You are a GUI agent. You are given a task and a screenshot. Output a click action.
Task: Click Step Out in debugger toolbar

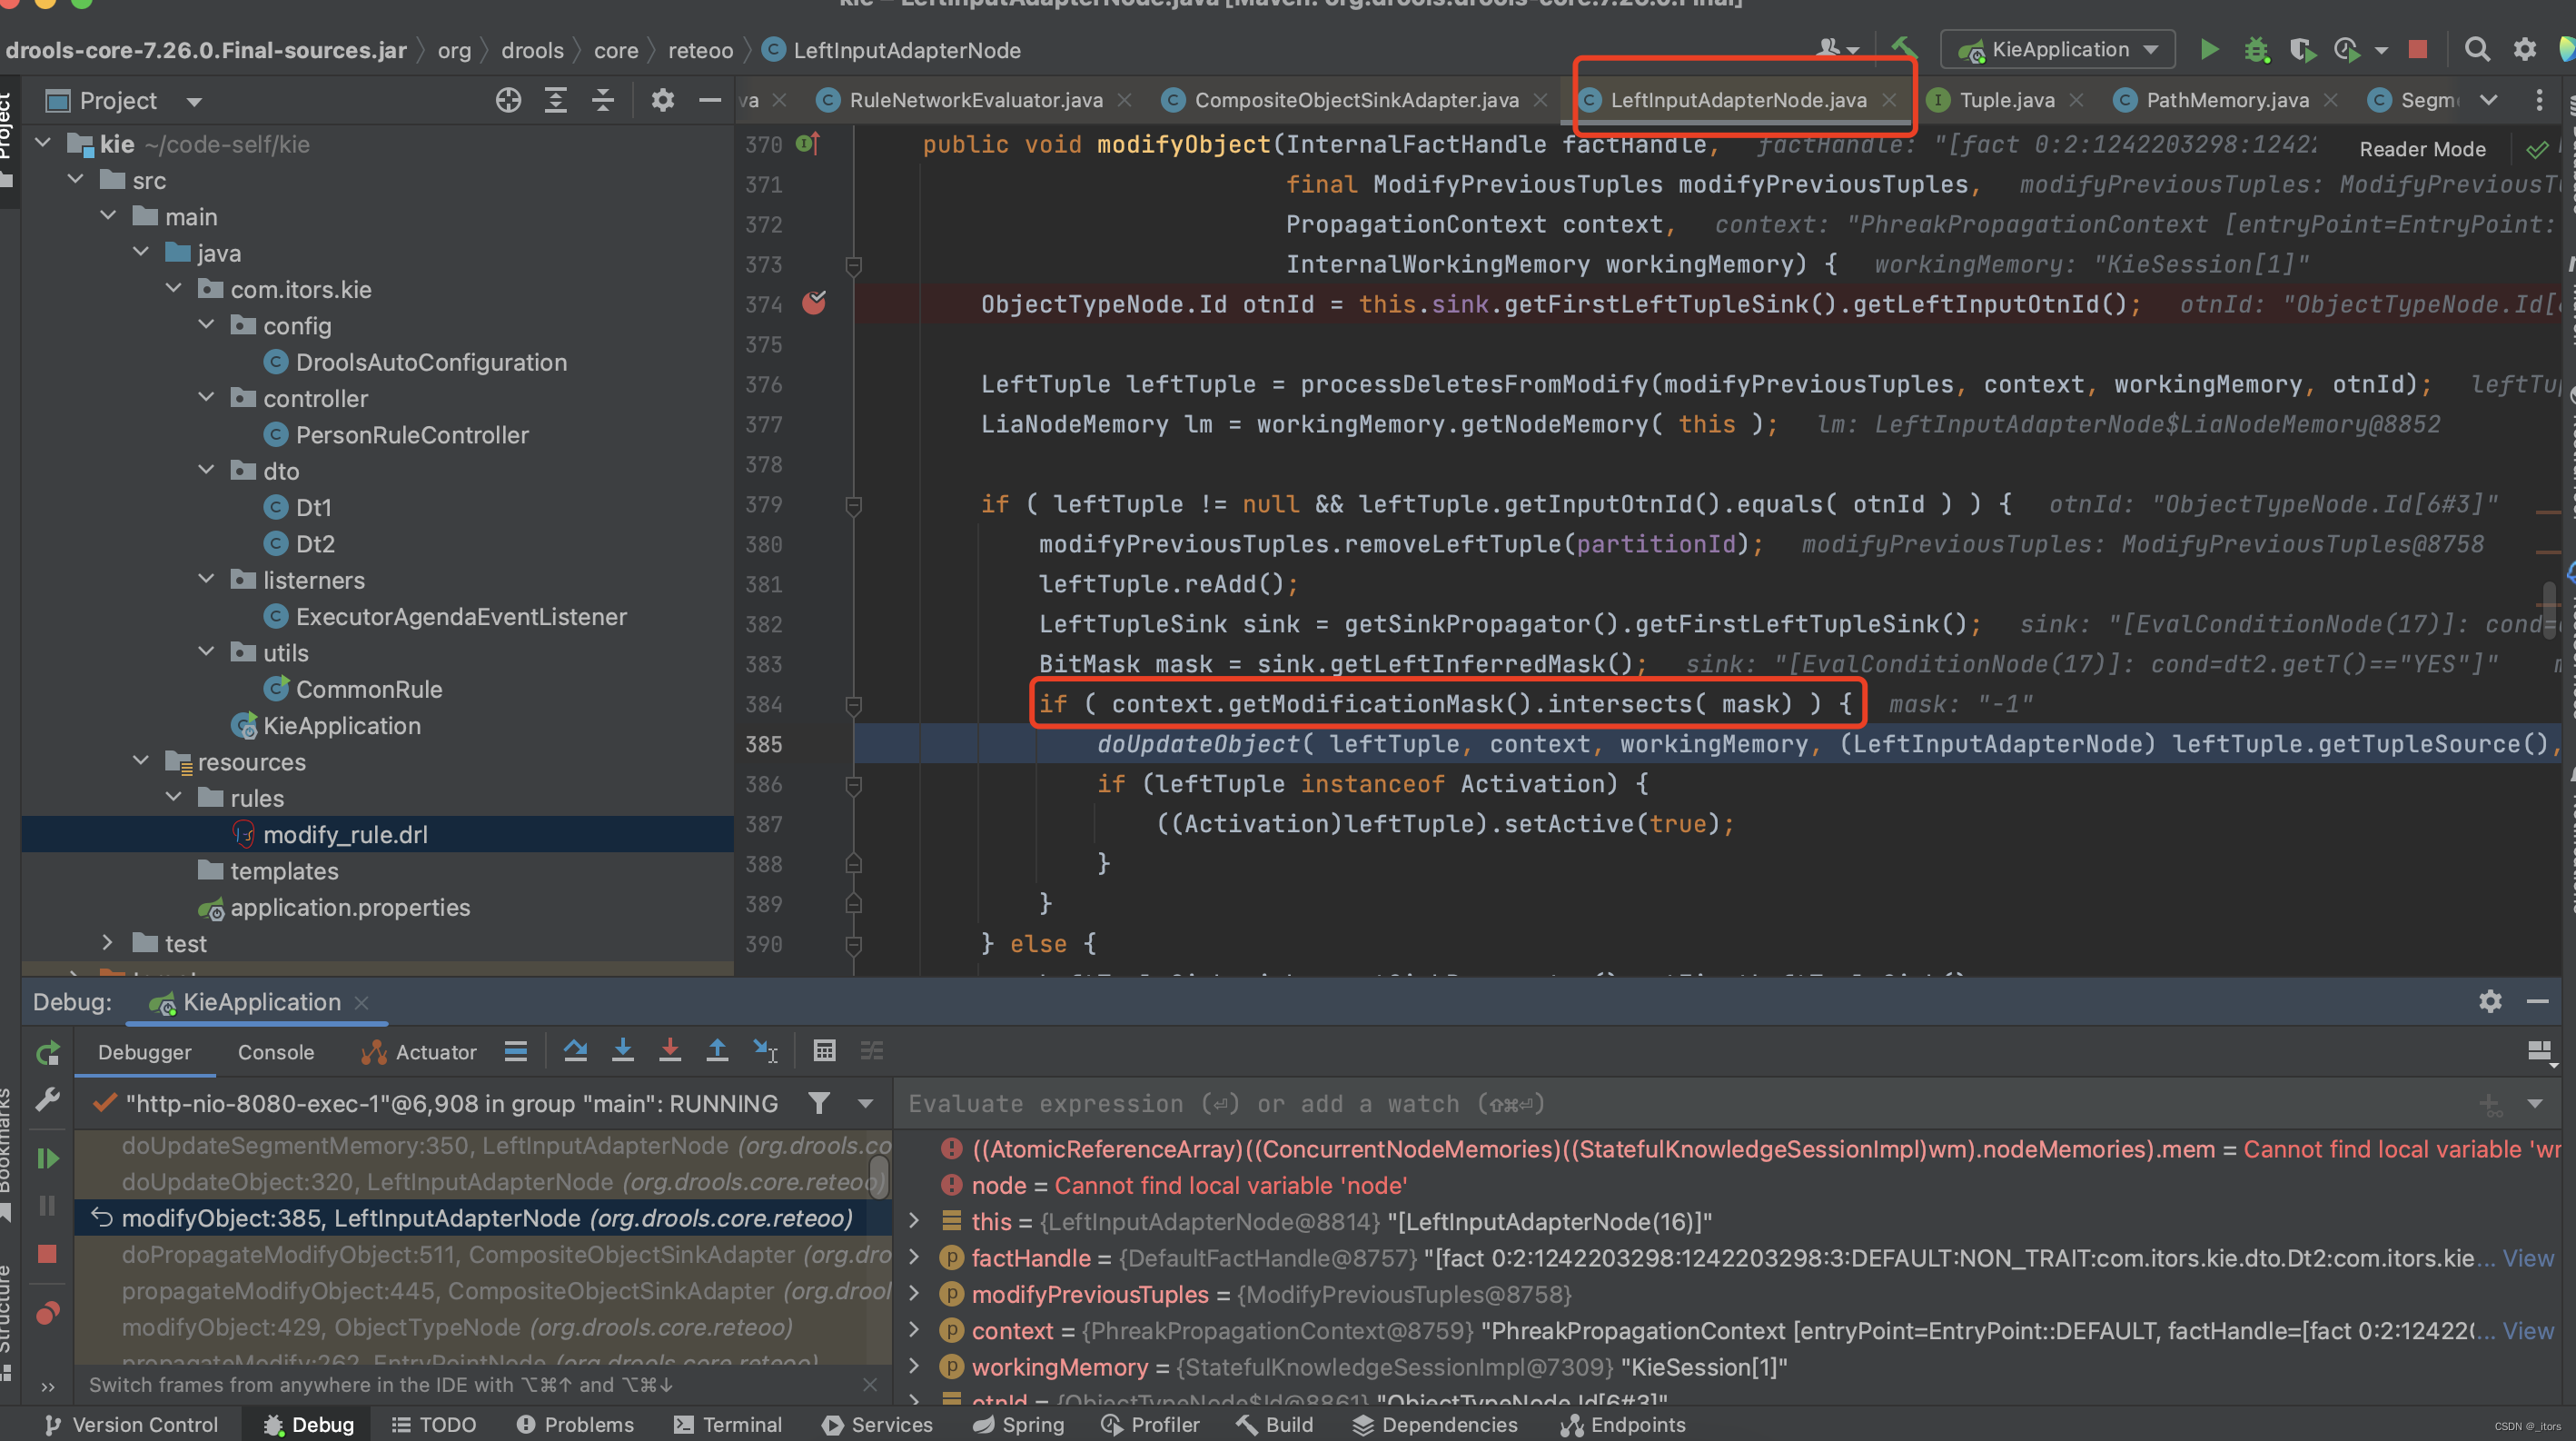717,1050
